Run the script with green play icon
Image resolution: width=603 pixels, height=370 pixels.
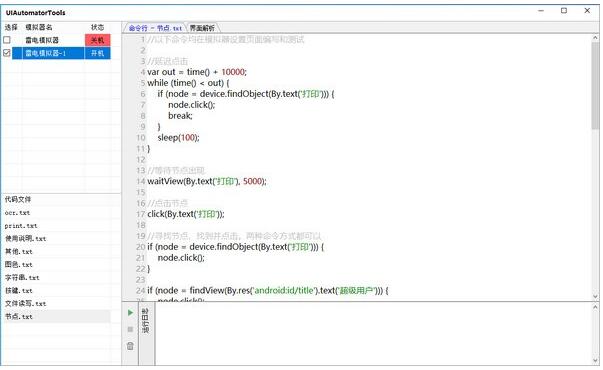pos(130,313)
